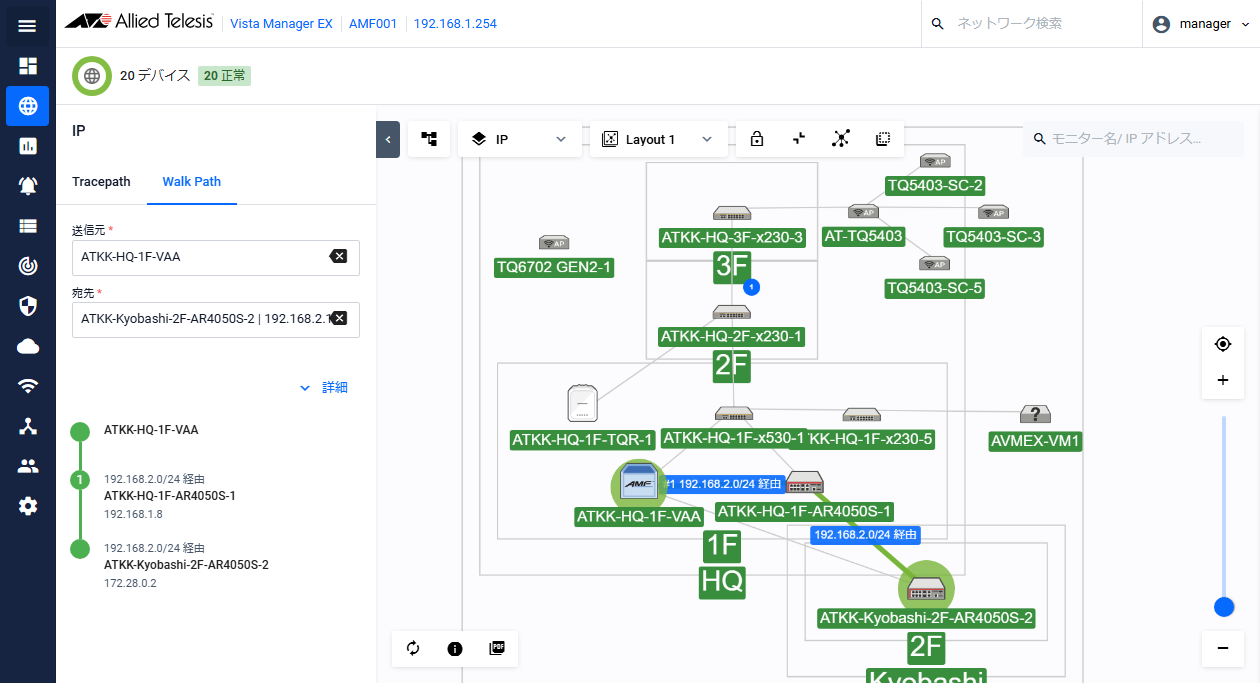Viewport: 1260px width, 683px height.
Task: Toggle the map lock icon
Action: [757, 139]
